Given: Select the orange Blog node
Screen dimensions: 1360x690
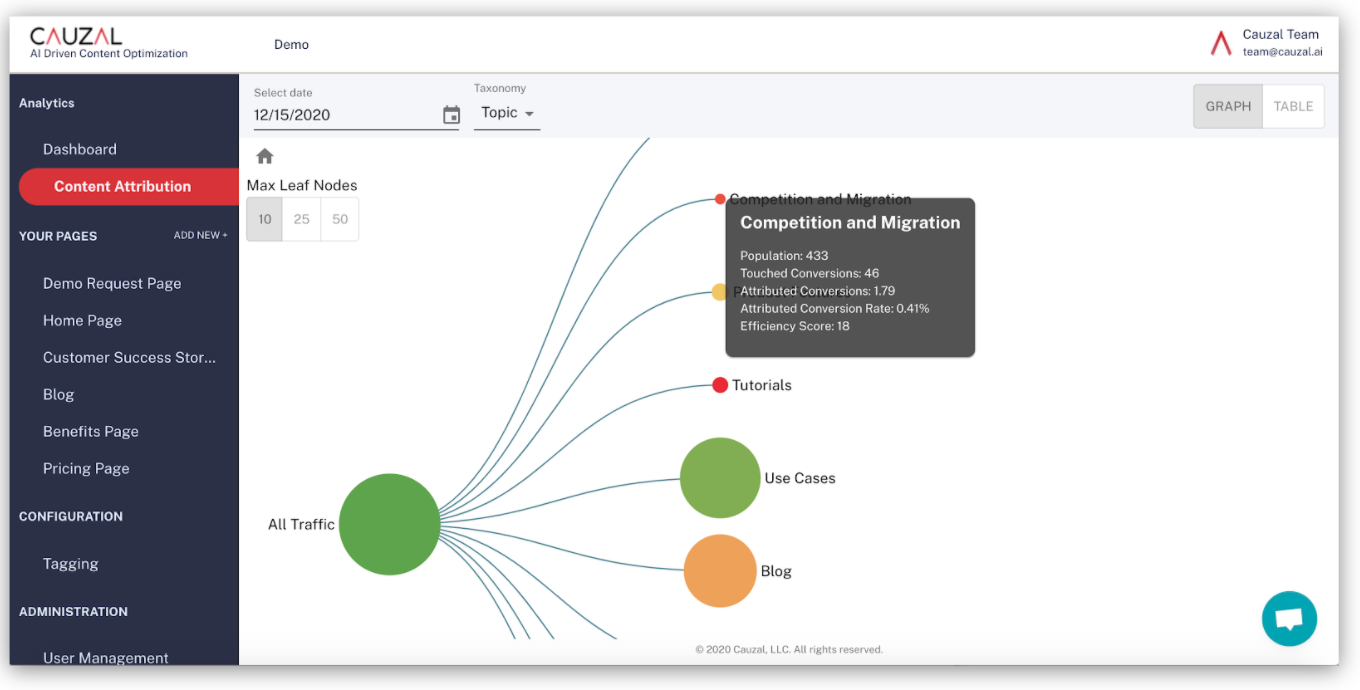Looking at the screenshot, I should pos(720,571).
